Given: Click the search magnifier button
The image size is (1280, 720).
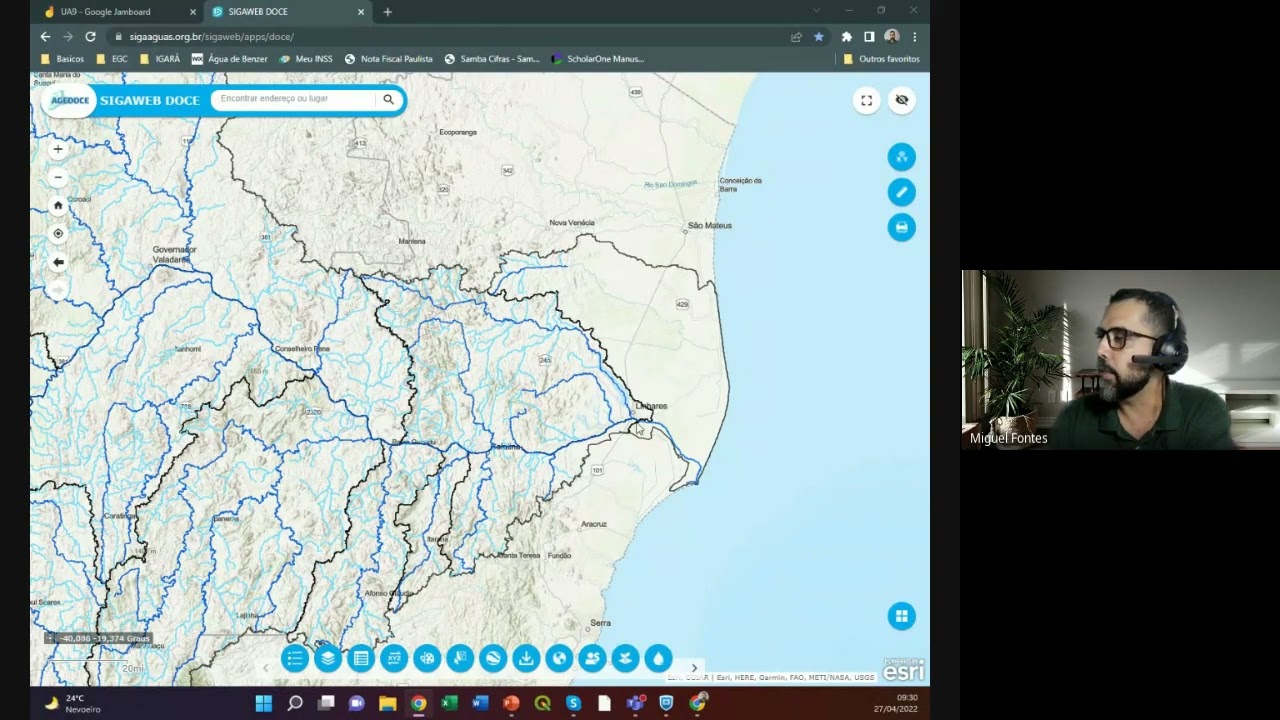Looking at the screenshot, I should click(389, 99).
